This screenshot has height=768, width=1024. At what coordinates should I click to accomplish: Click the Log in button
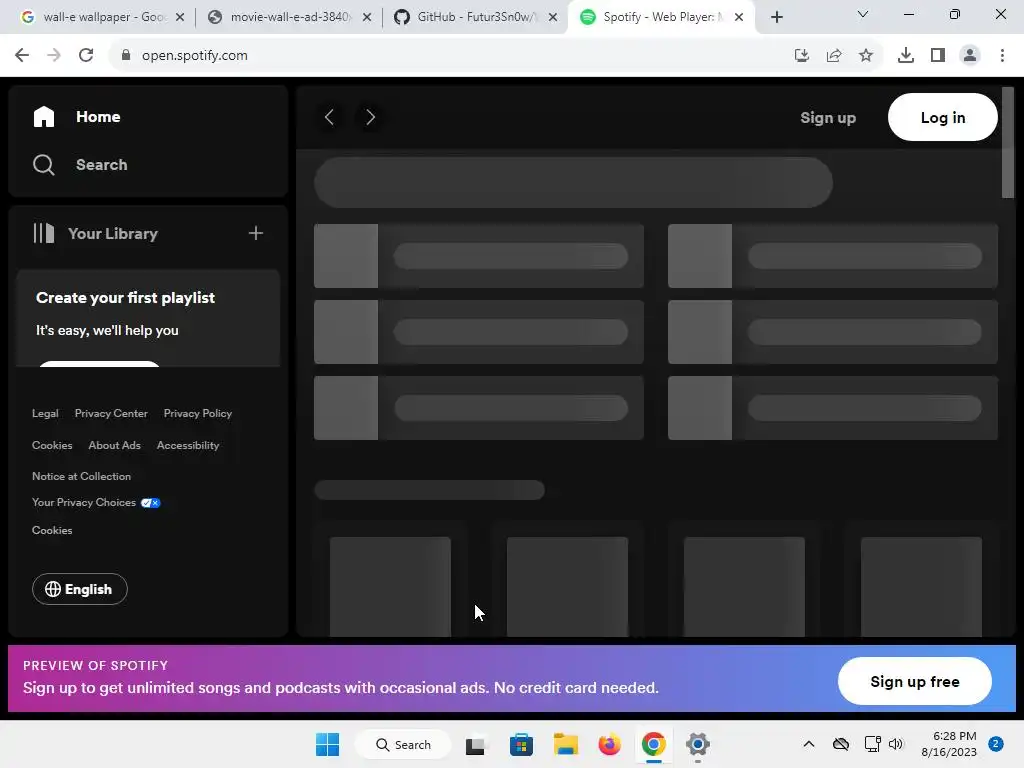[x=942, y=117]
